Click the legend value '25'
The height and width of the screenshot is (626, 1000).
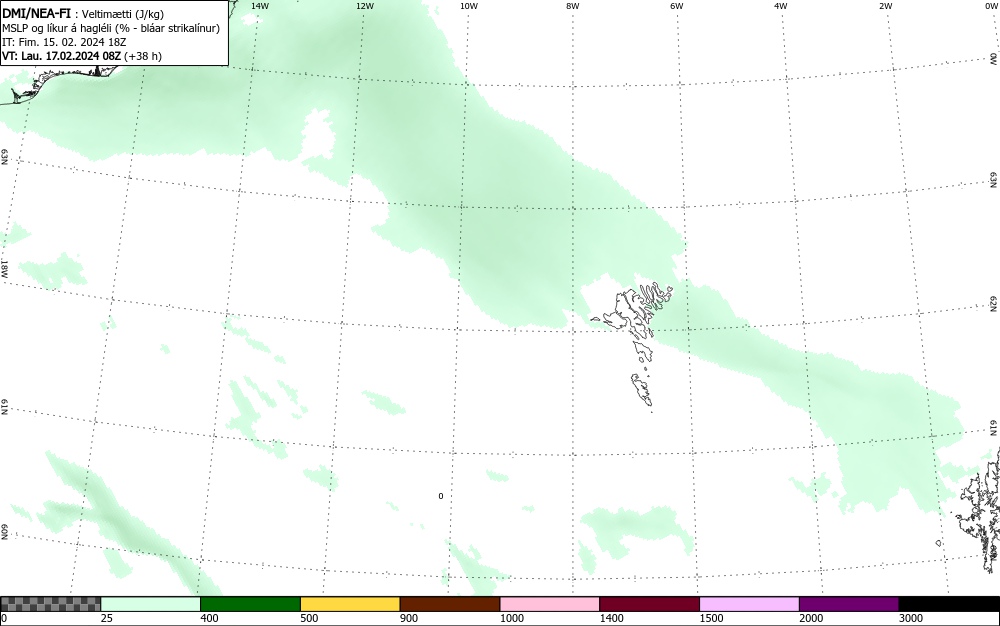[x=107, y=618]
